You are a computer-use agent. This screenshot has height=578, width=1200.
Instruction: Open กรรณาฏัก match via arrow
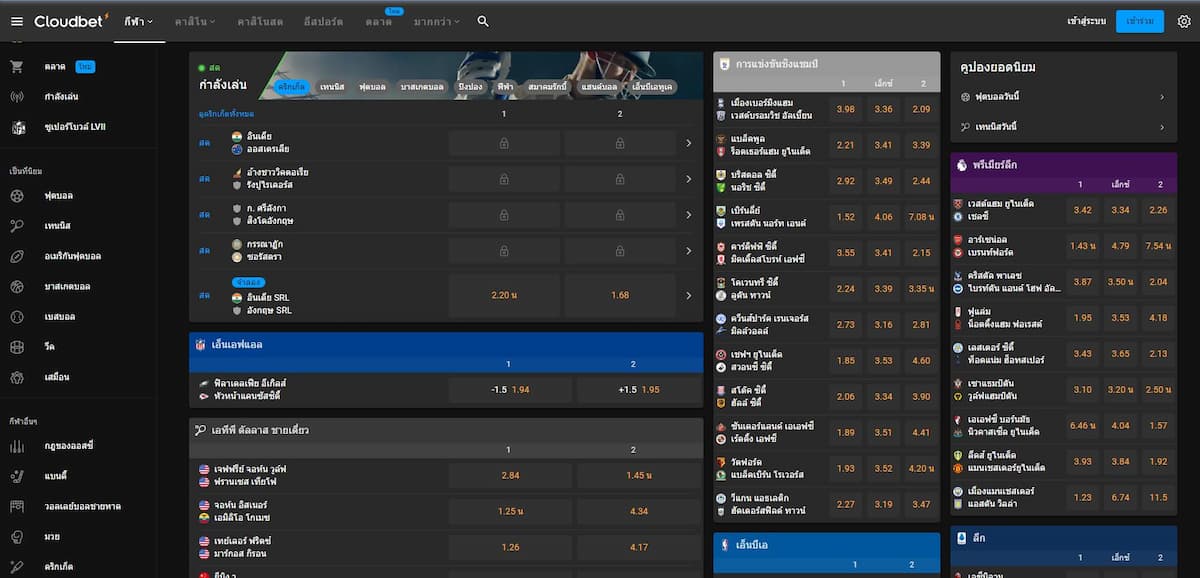coord(688,251)
